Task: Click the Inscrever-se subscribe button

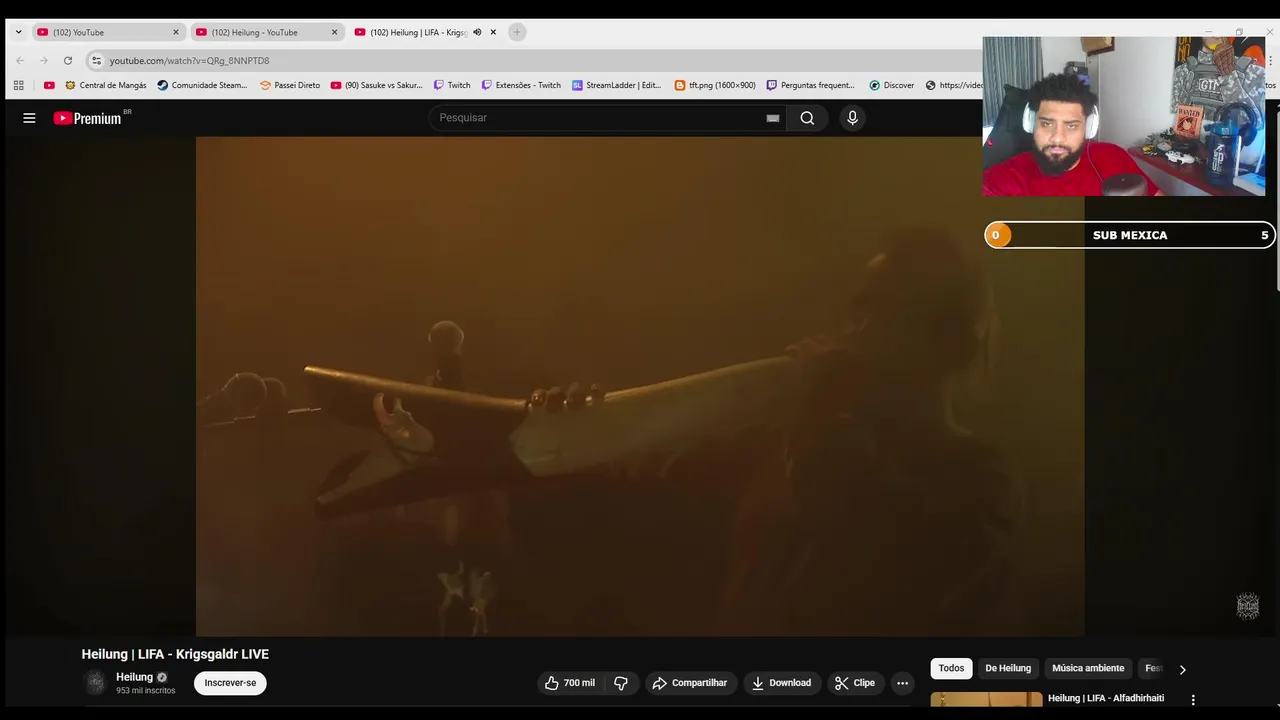Action: (x=230, y=683)
